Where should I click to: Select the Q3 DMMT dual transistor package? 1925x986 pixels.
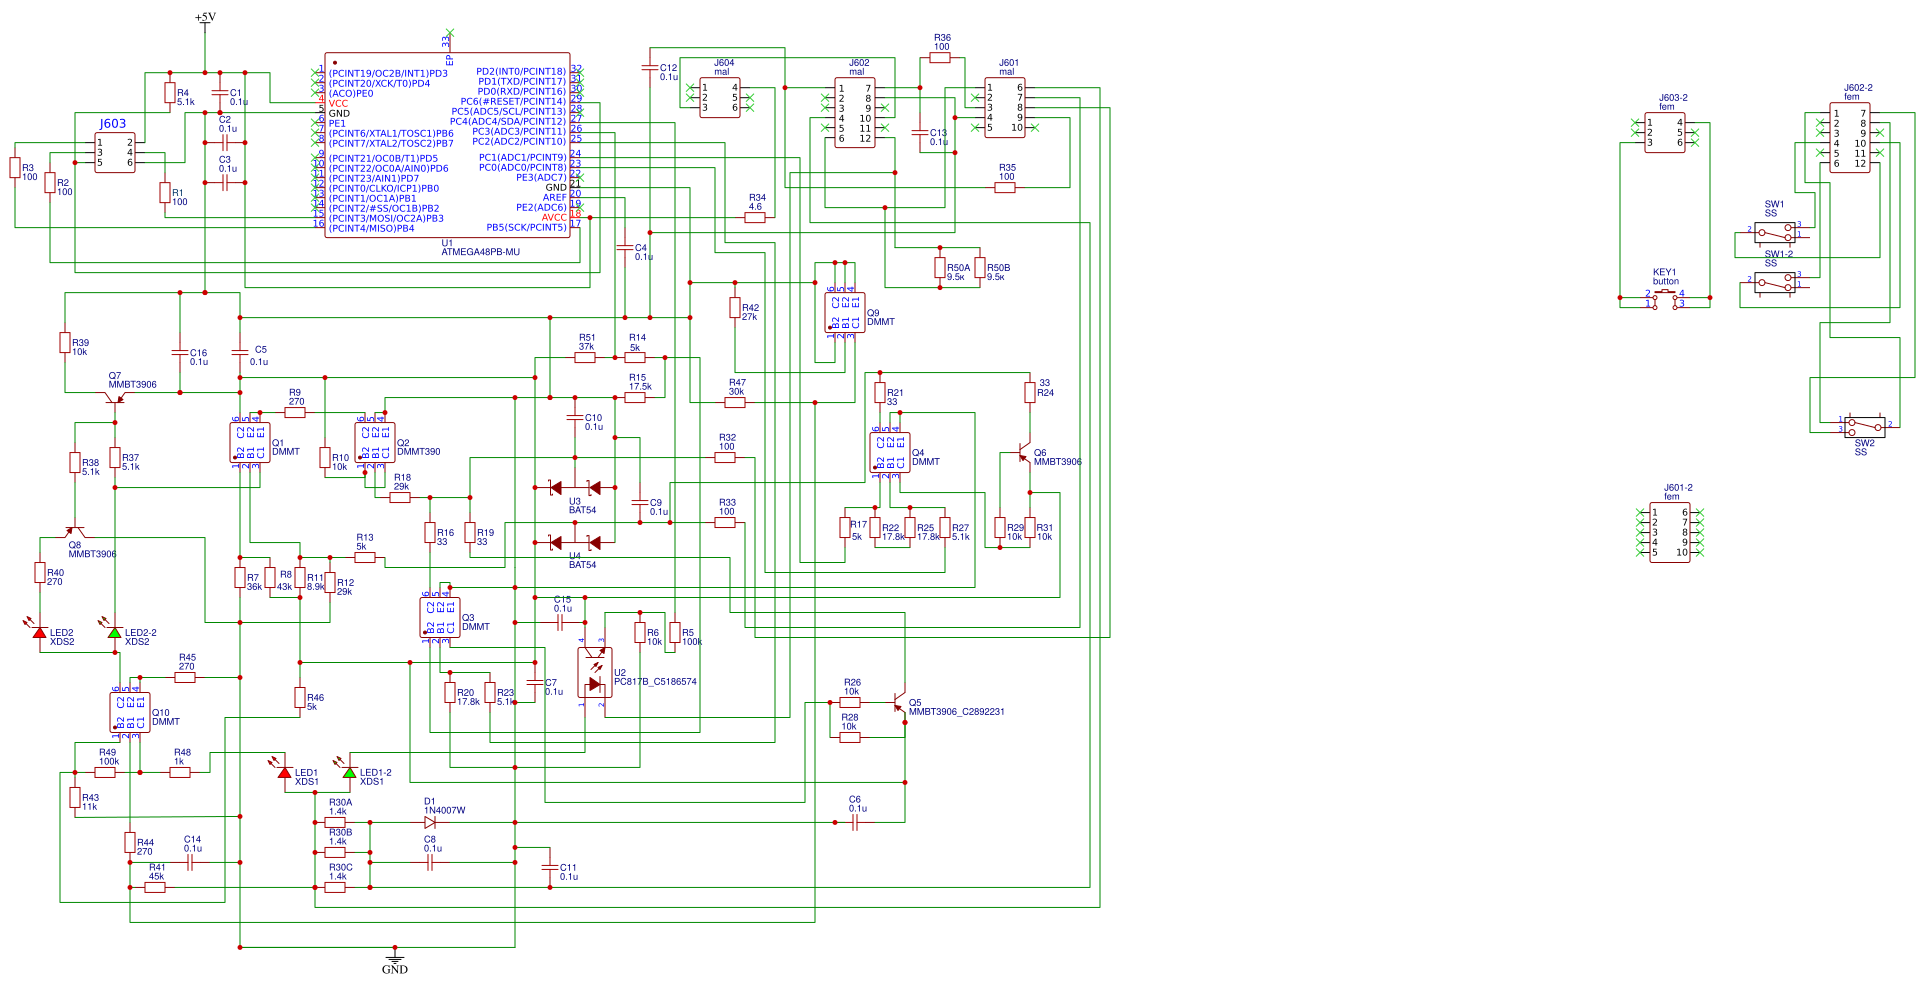click(440, 618)
